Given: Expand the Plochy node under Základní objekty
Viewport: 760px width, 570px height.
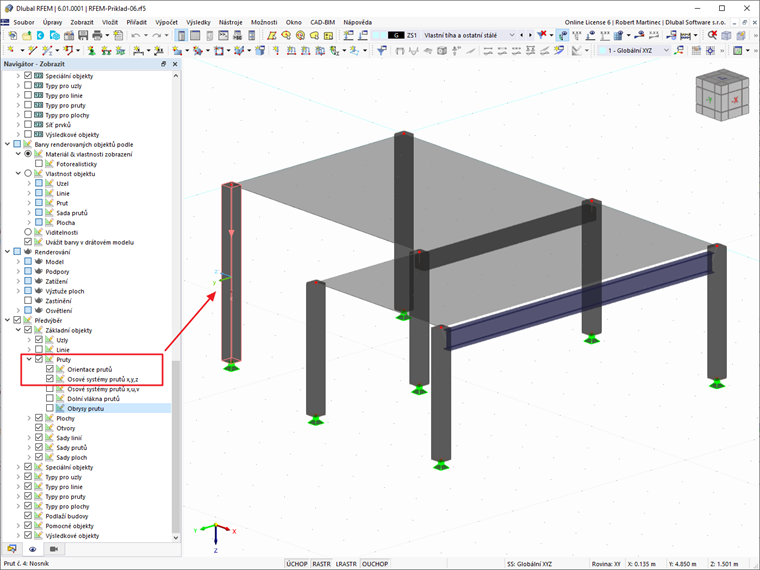Looking at the screenshot, I should point(29,418).
